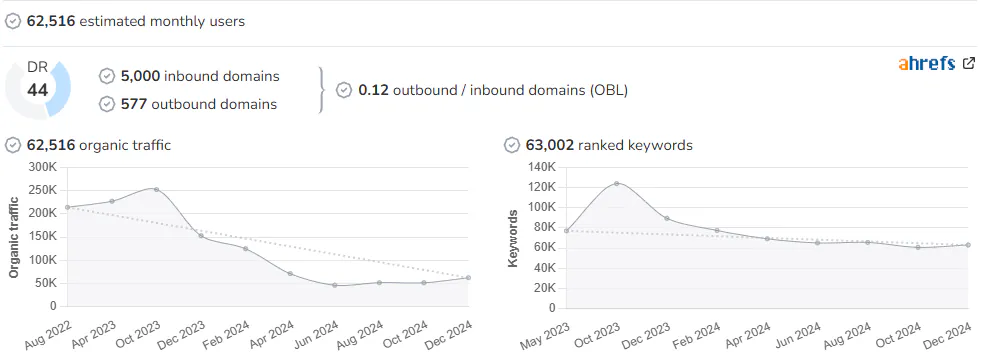This screenshot has width=982, height=361.
Task: Click external link icon beside ahrefs
Action: (969, 63)
